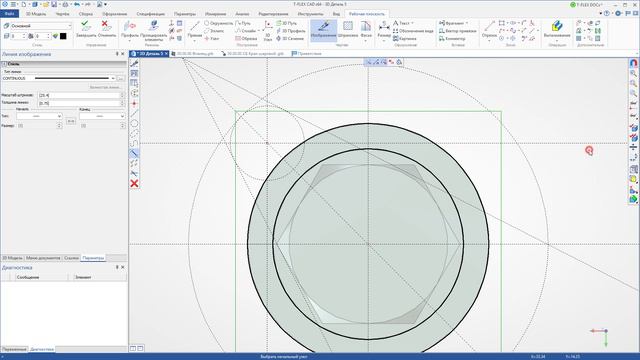Click the Обозначение вида tool
The image size is (640, 360).
pos(413,31)
